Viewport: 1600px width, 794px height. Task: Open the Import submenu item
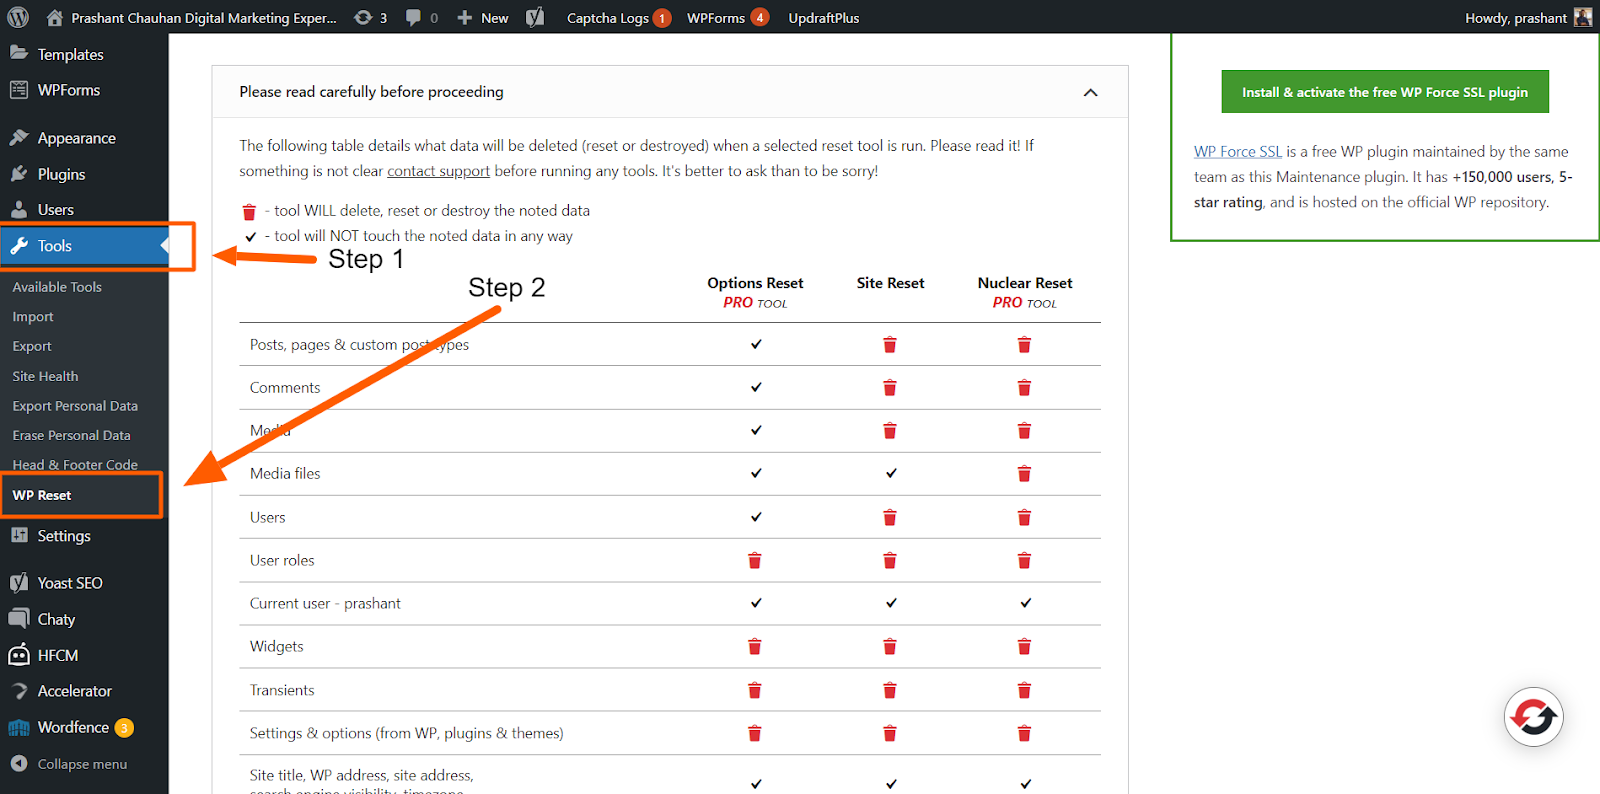[x=33, y=317]
